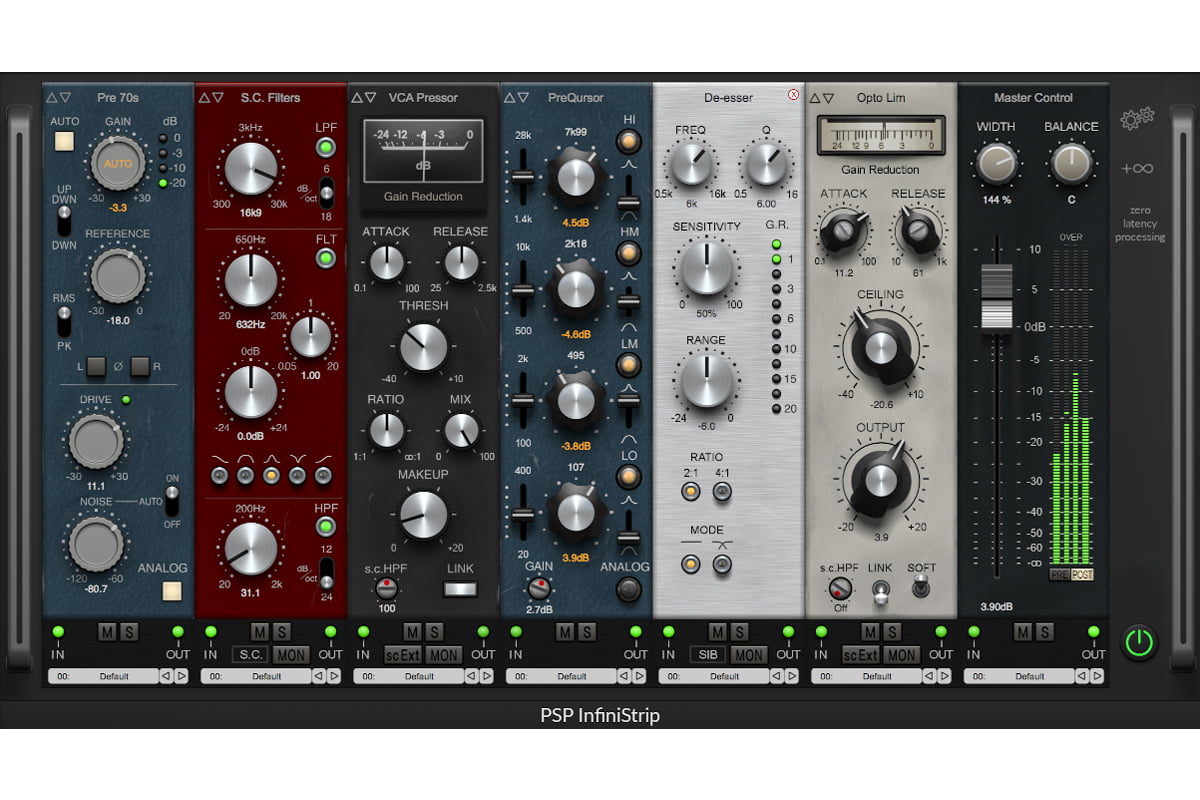Click the PRE meter button
Image resolution: width=1200 pixels, height=800 pixels.
[1059, 575]
